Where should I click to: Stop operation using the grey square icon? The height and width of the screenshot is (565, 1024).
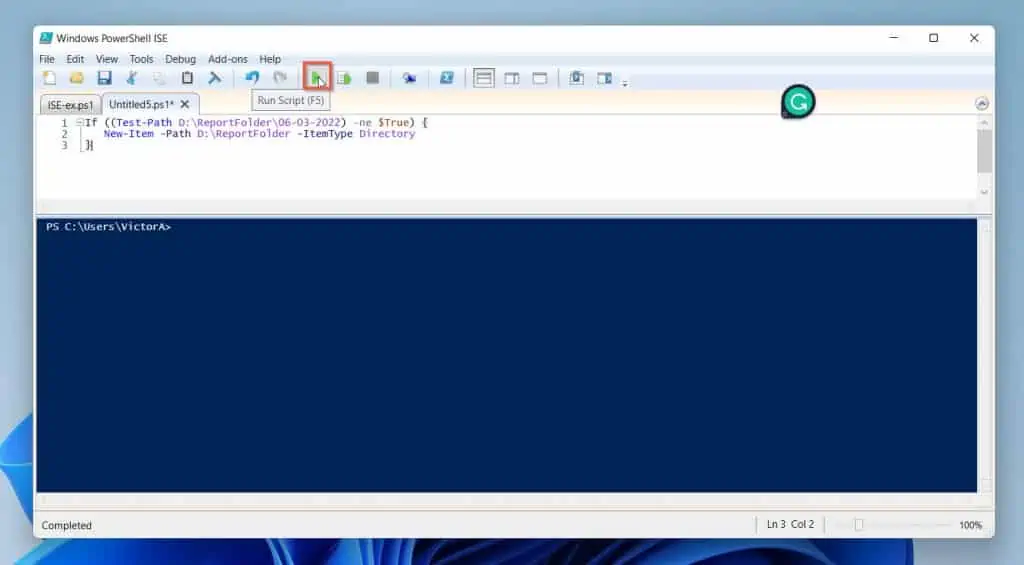(x=372, y=78)
